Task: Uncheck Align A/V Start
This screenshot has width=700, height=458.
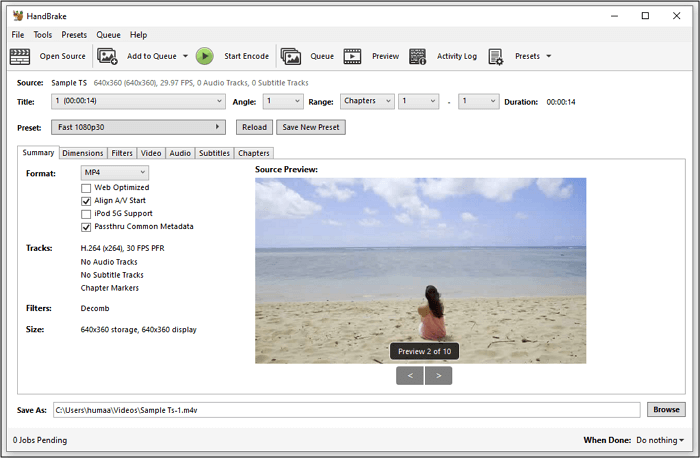Action: point(86,201)
